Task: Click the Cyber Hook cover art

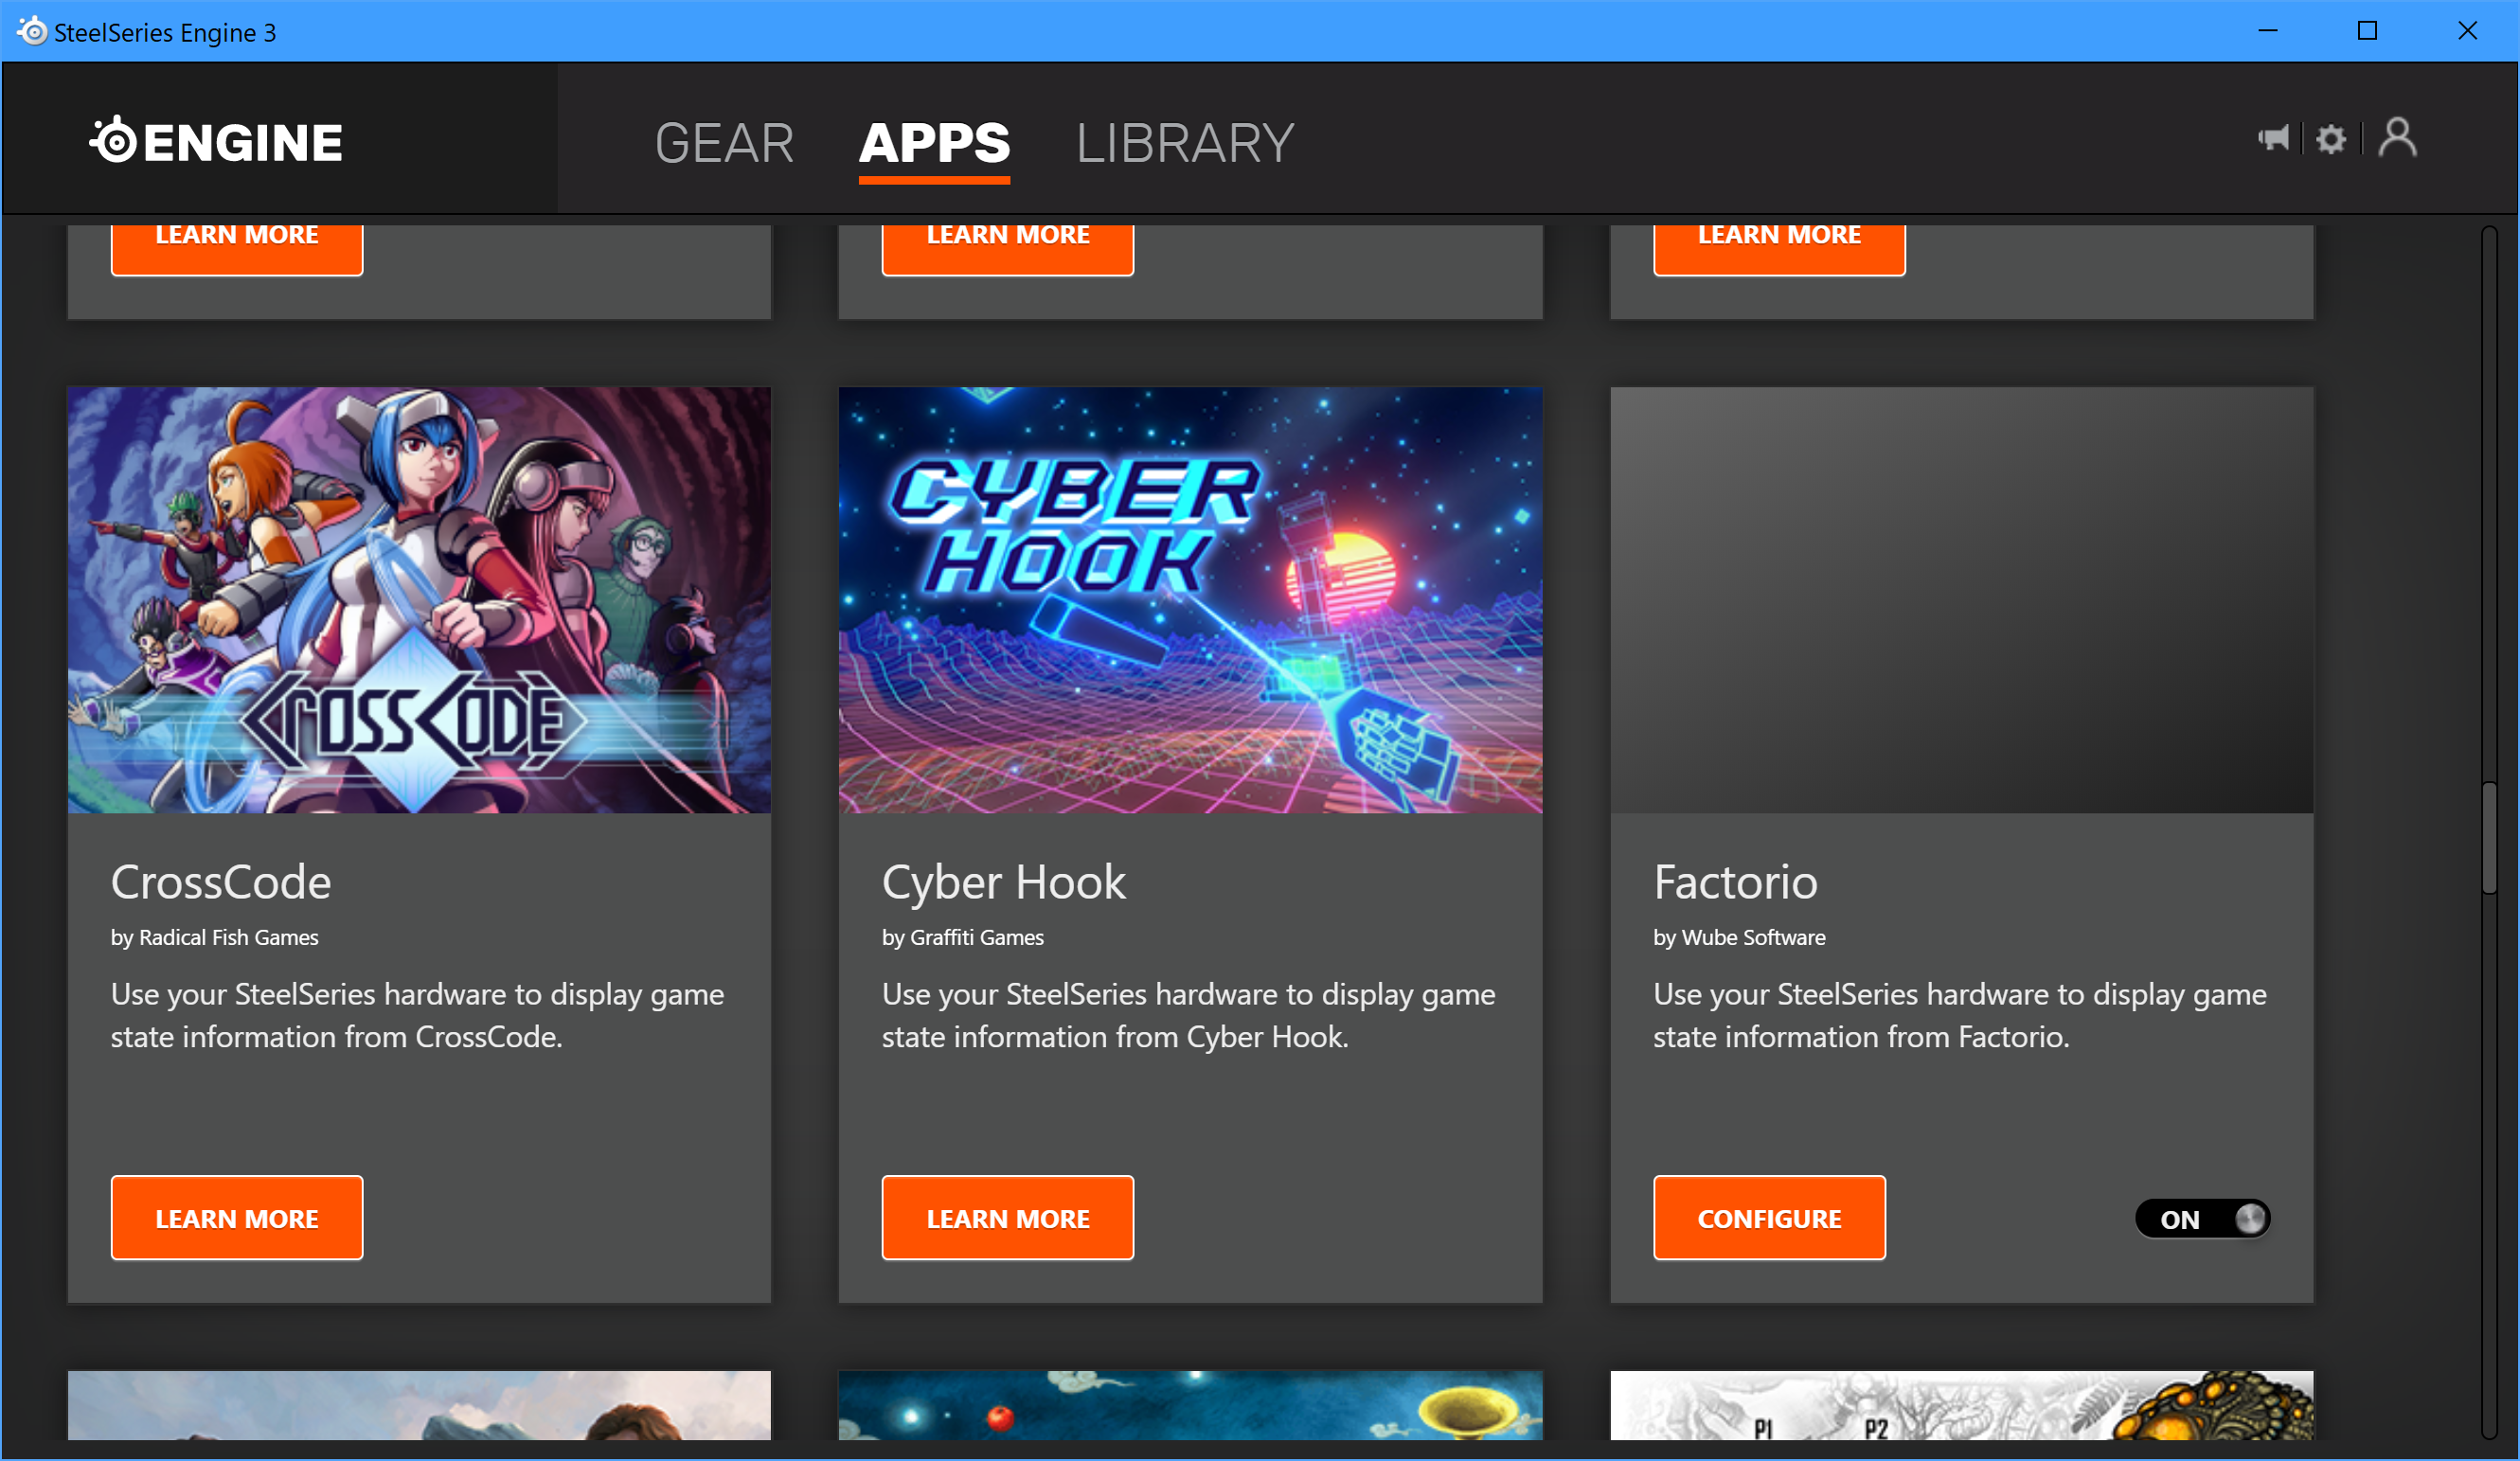Action: (1190, 600)
